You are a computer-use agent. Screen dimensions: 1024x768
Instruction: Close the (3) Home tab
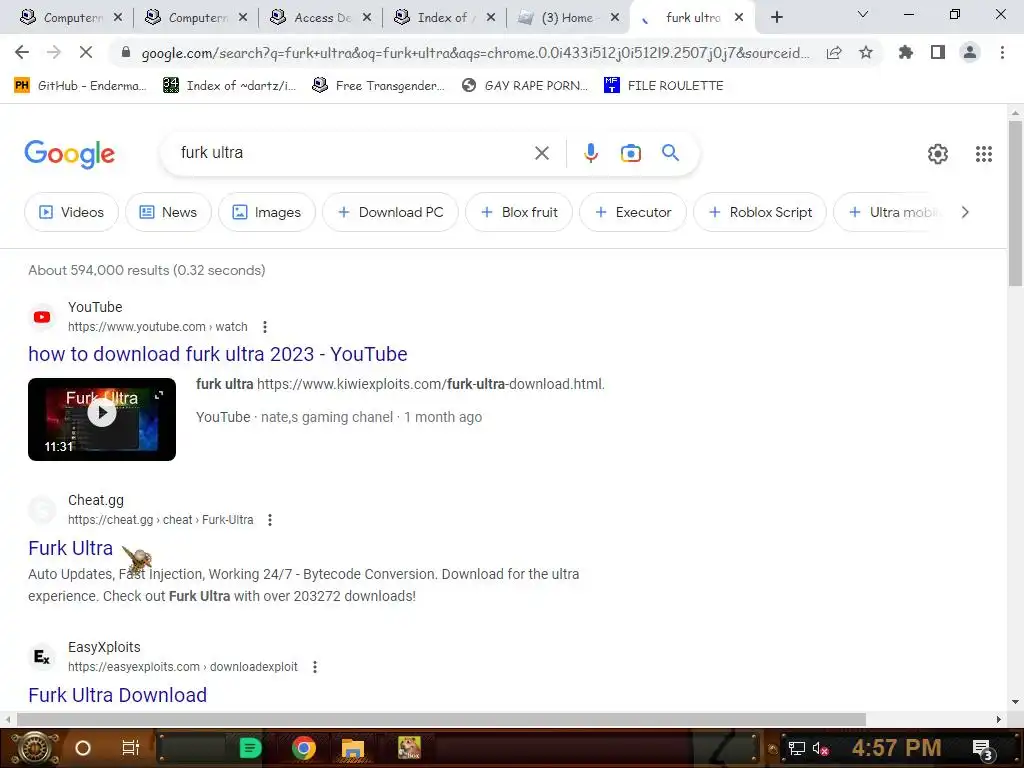615,18
